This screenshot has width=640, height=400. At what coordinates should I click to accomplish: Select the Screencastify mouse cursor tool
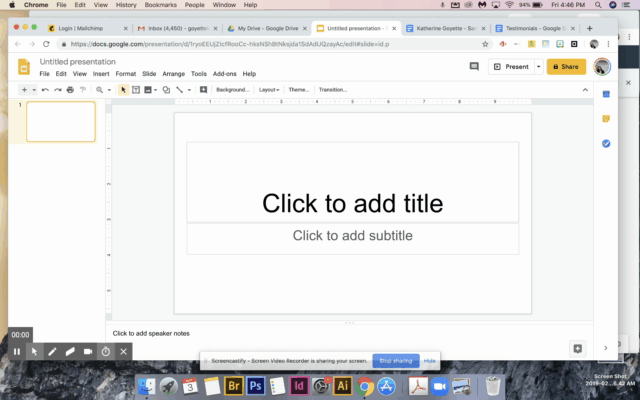tap(34, 351)
